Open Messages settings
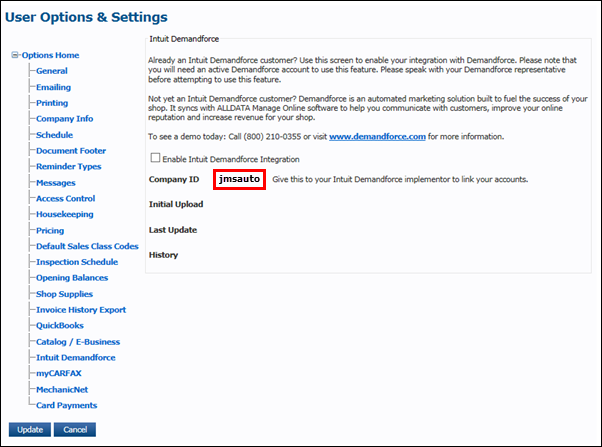This screenshot has height=447, width=602. 56,183
